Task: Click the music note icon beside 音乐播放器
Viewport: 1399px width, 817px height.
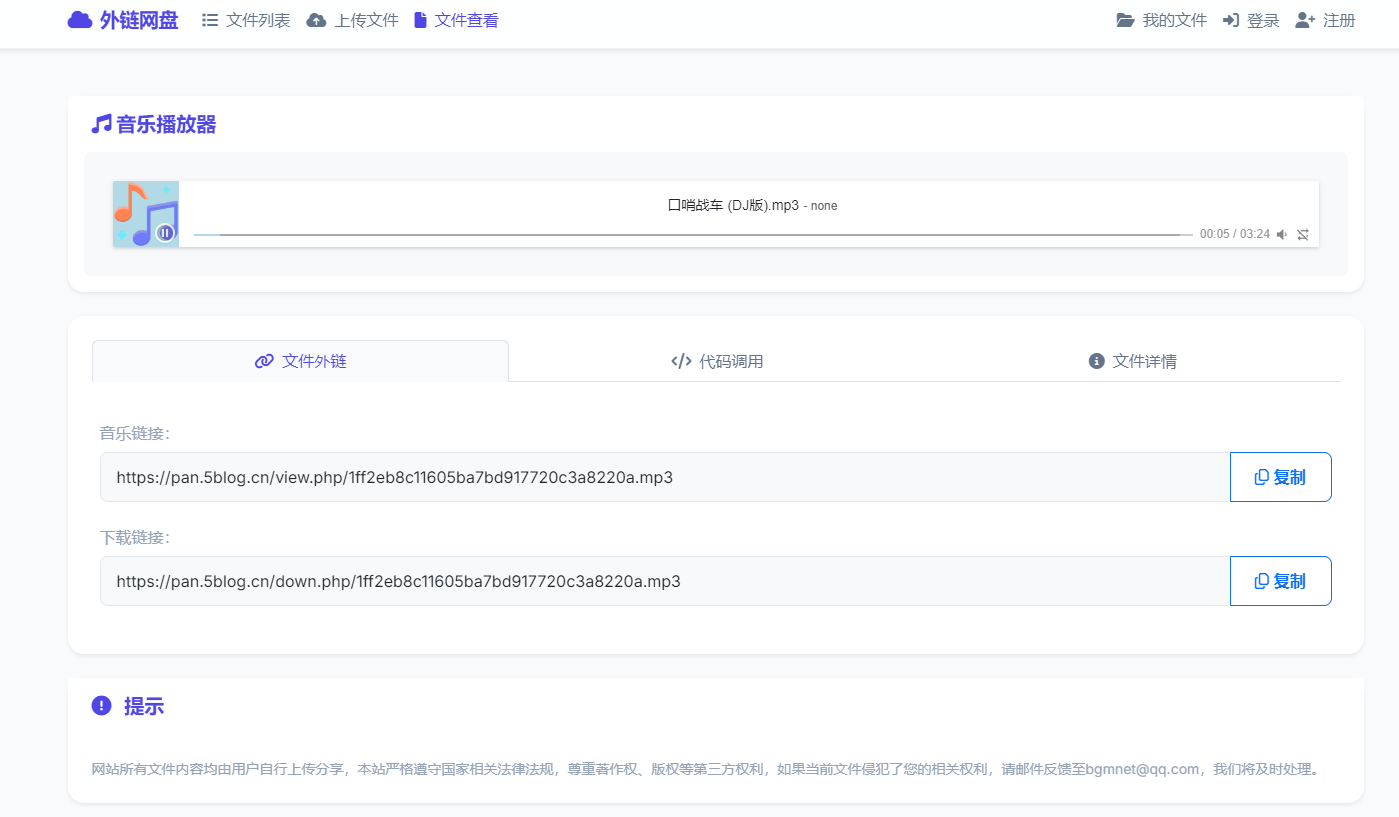Action: tap(101, 124)
